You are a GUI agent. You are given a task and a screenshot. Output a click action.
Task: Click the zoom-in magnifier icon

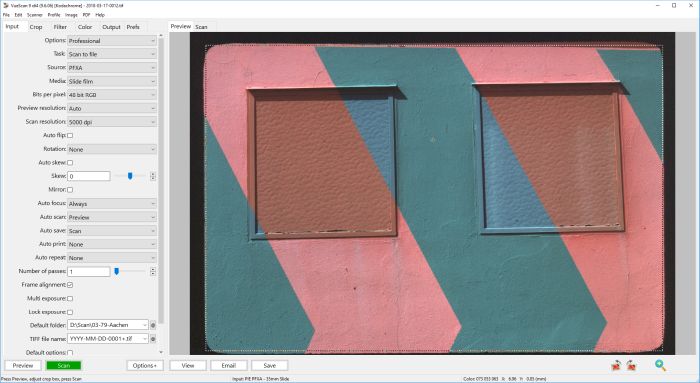[660, 366]
